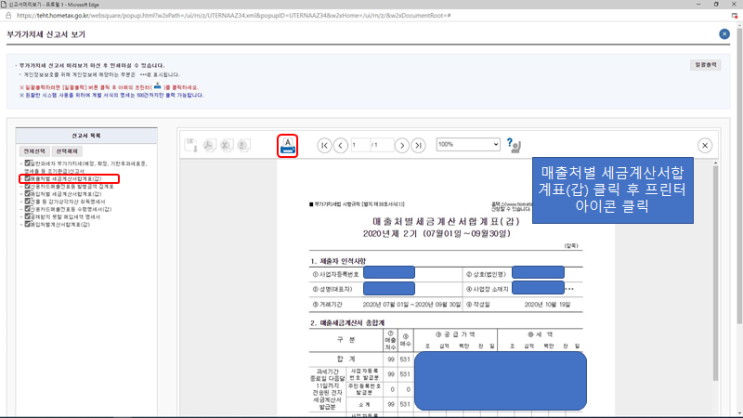Go to previous page of report
The height and width of the screenshot is (418, 743).
[x=340, y=145]
